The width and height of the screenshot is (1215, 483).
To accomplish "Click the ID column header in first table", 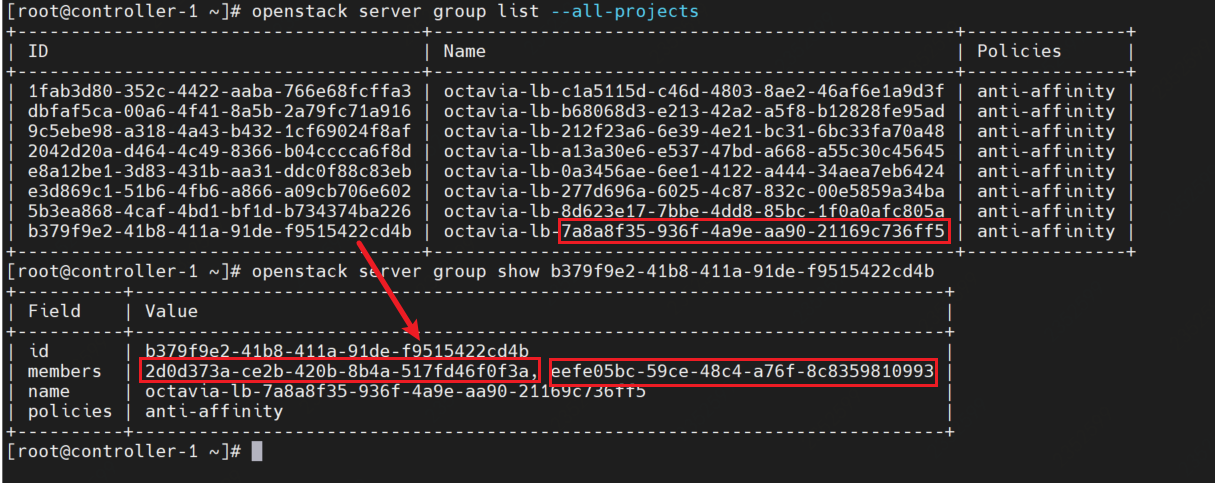I will point(37,51).
